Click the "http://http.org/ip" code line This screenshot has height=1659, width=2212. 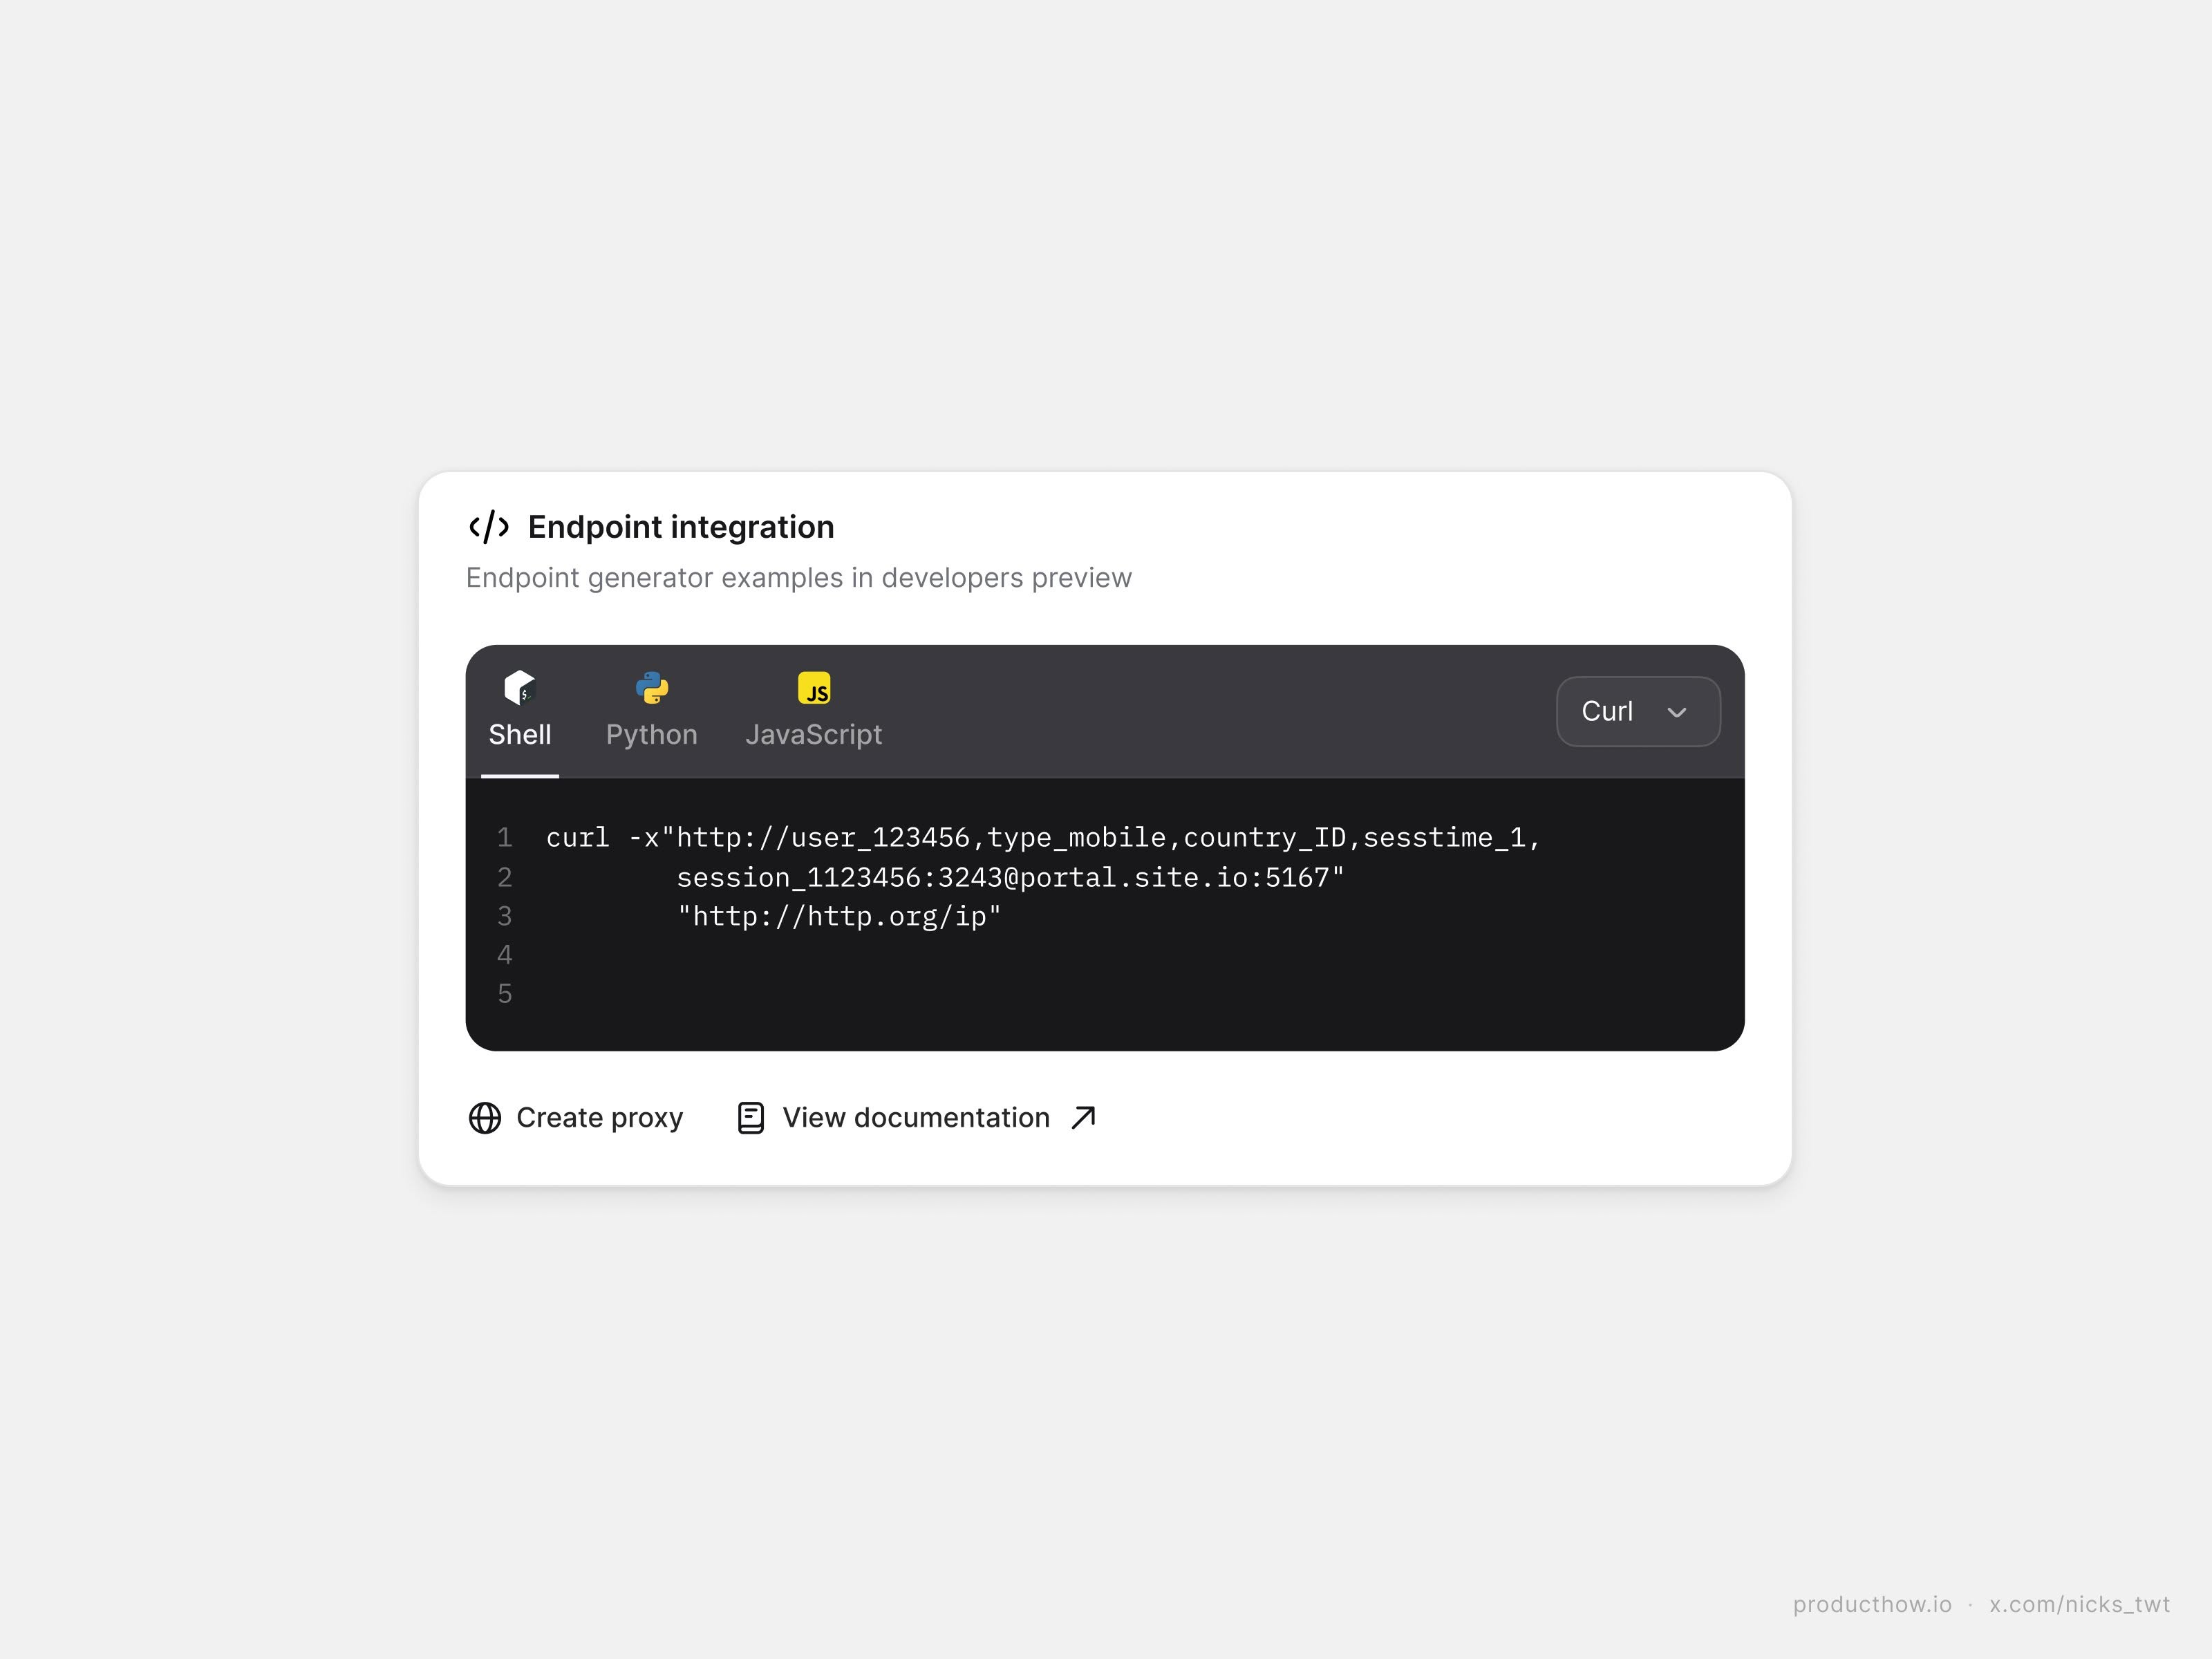[x=839, y=917]
